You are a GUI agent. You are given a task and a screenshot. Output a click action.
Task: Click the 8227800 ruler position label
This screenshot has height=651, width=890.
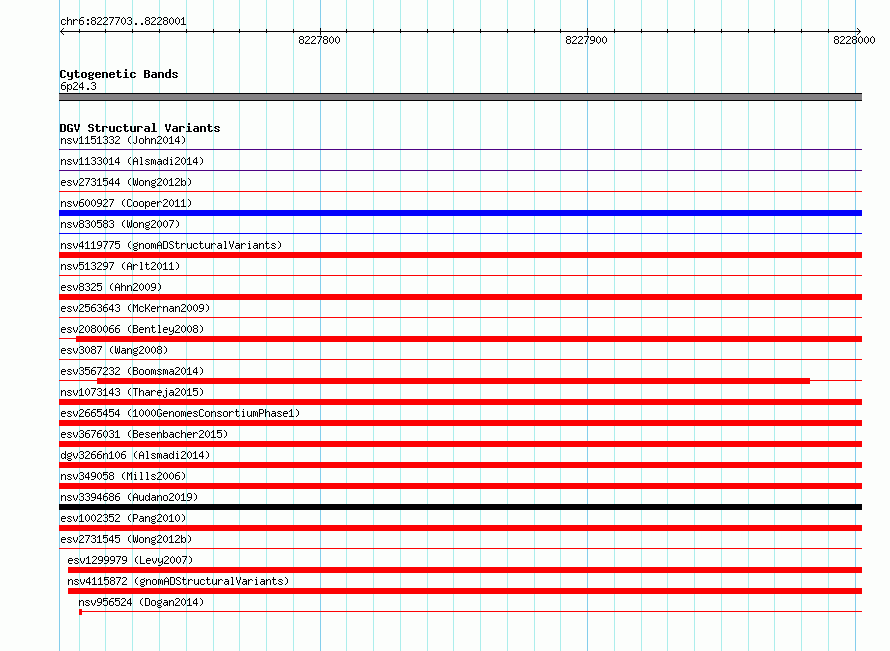coord(320,40)
